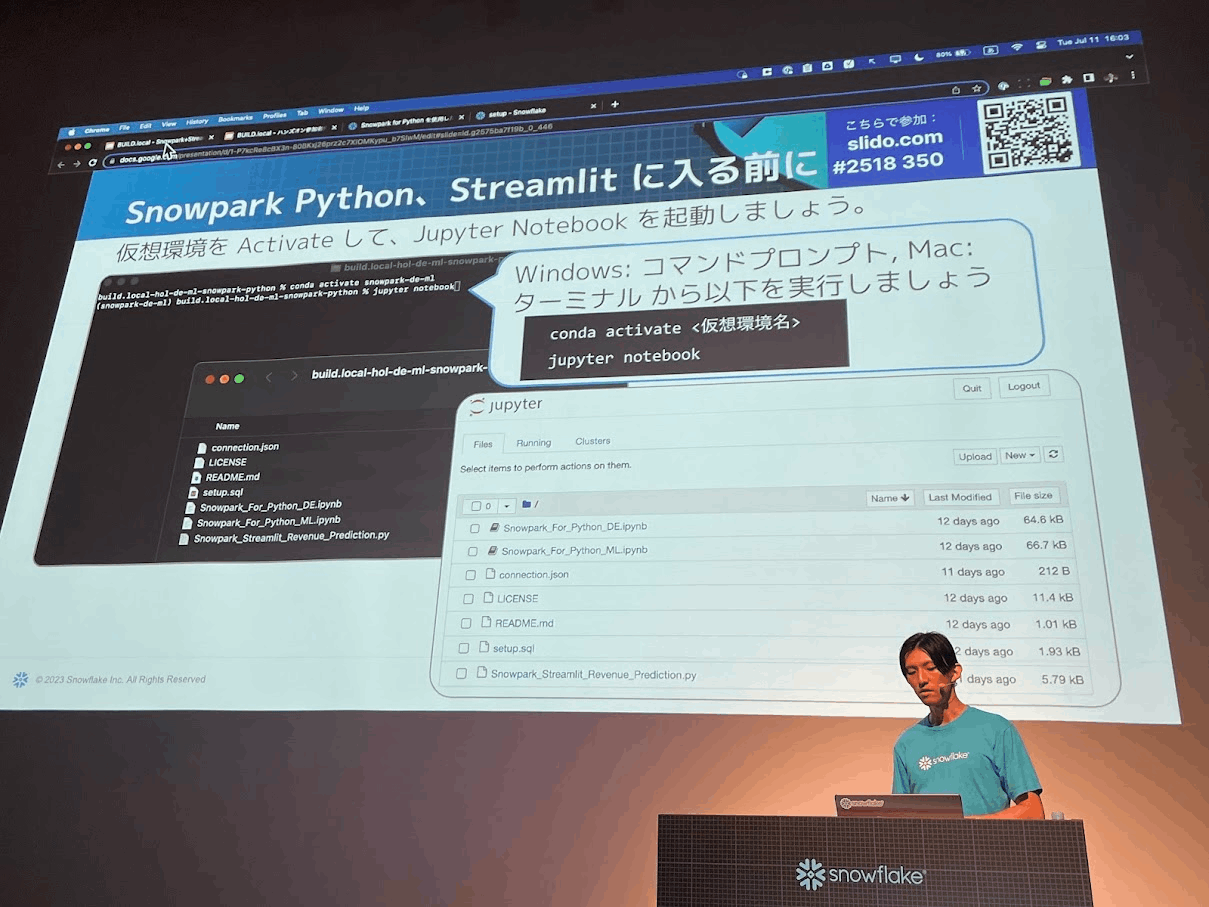Click the Name column header in Finder

(227, 426)
